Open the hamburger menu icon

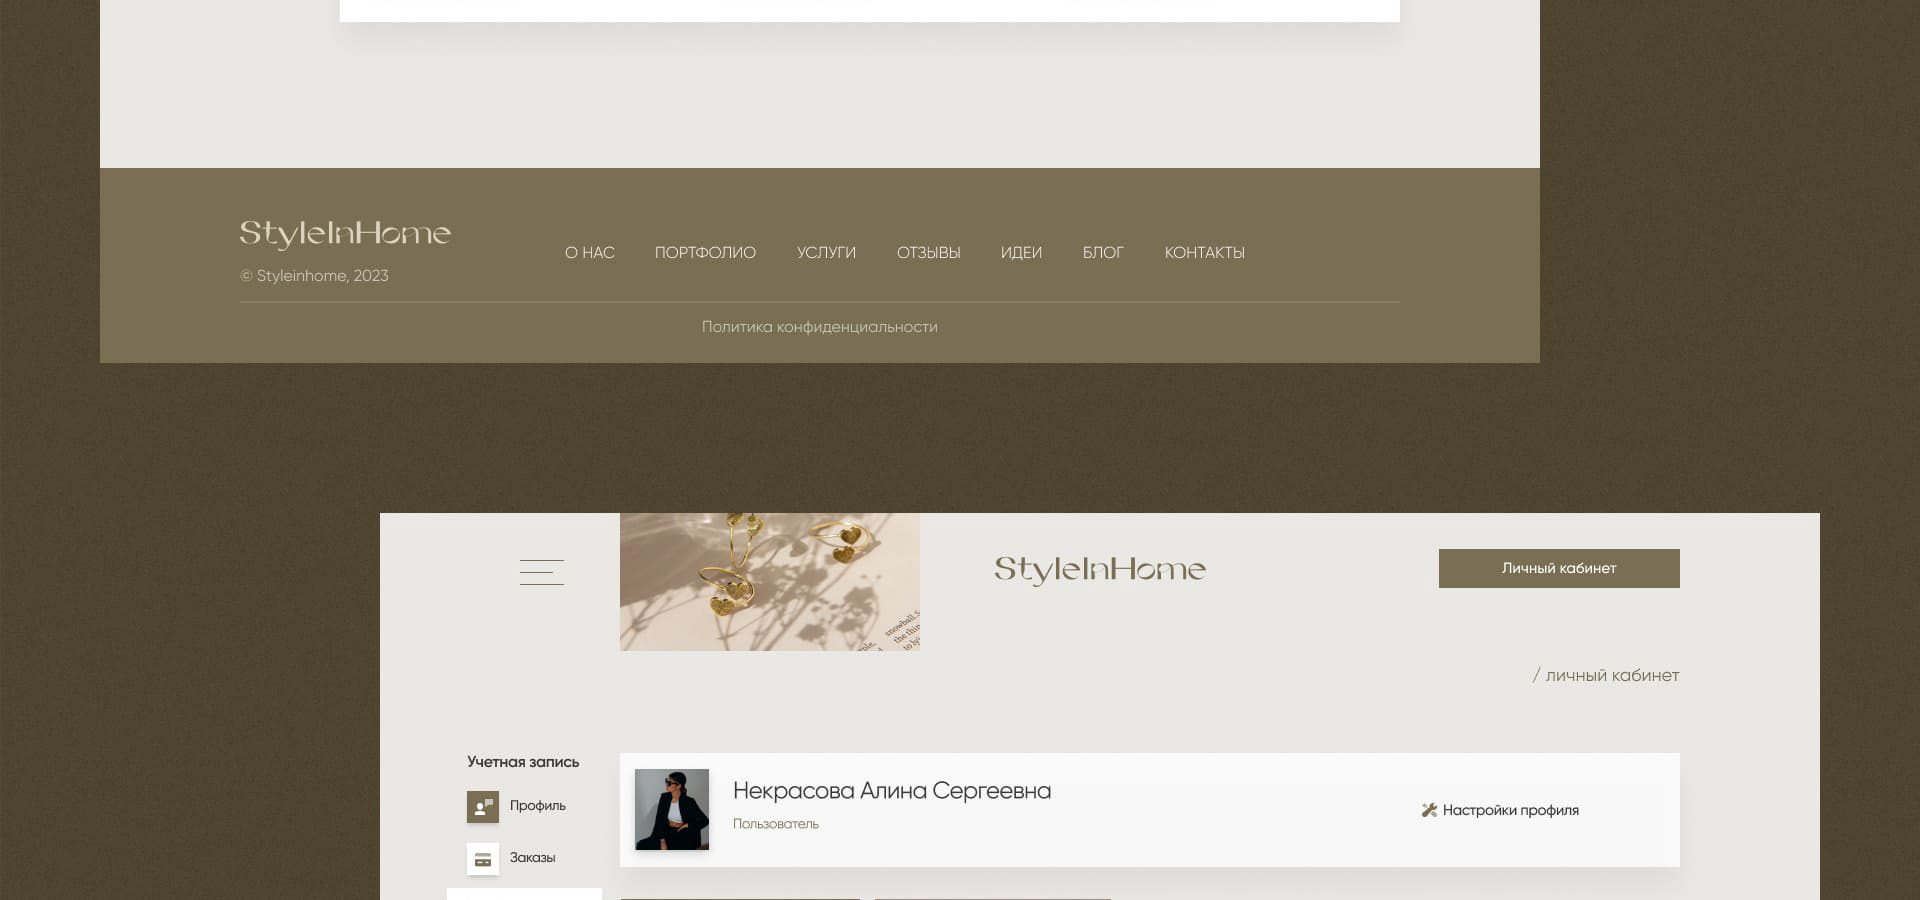click(541, 572)
